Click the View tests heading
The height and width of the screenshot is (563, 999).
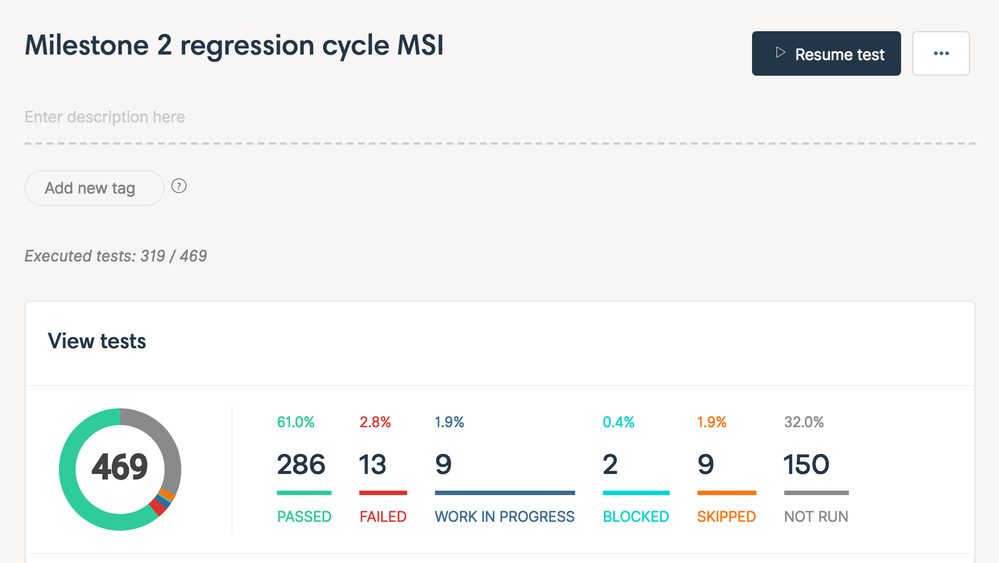(97, 341)
